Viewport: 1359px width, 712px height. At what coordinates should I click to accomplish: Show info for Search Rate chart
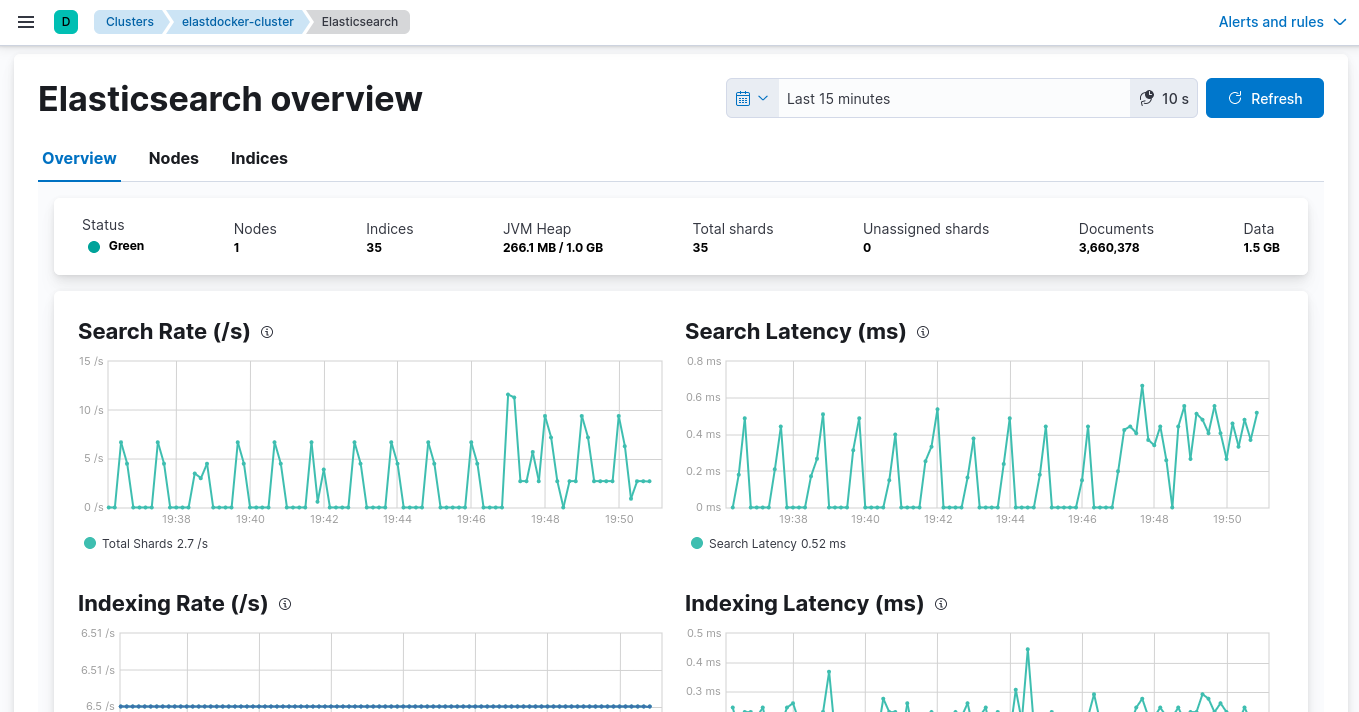pos(267,332)
